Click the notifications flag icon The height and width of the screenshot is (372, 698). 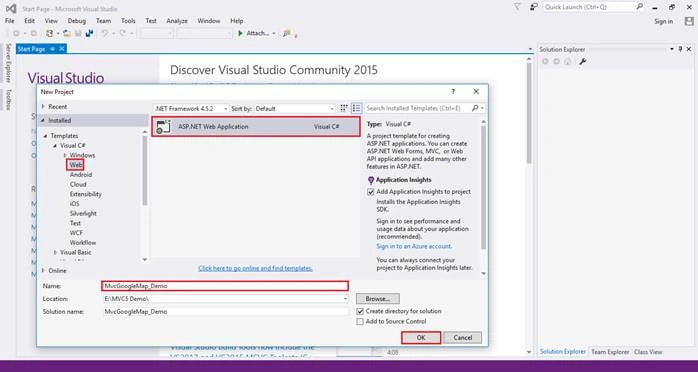517,7
